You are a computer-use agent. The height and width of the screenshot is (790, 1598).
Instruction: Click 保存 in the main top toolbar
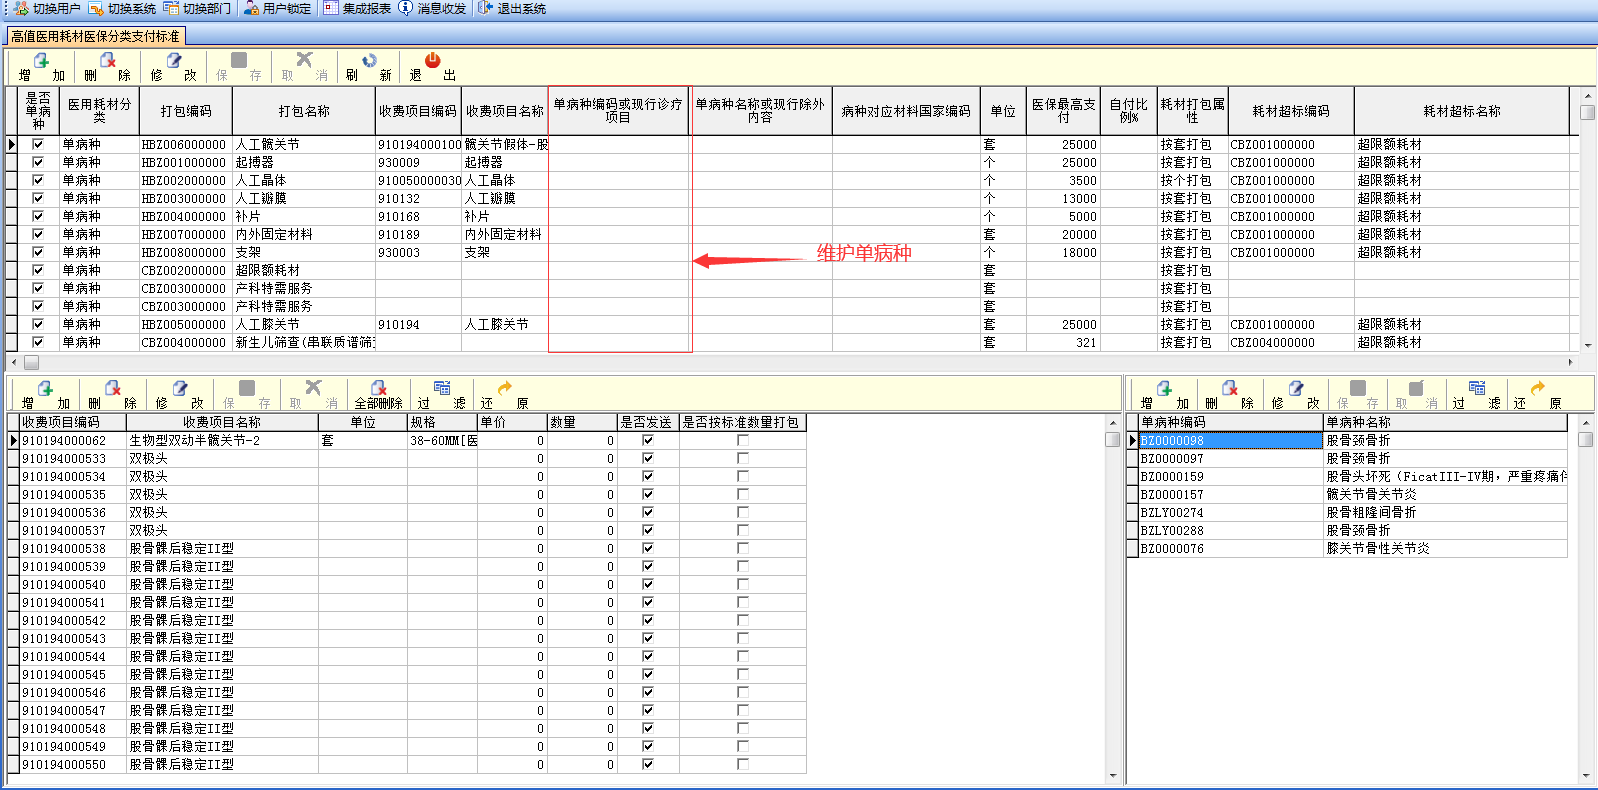[239, 67]
